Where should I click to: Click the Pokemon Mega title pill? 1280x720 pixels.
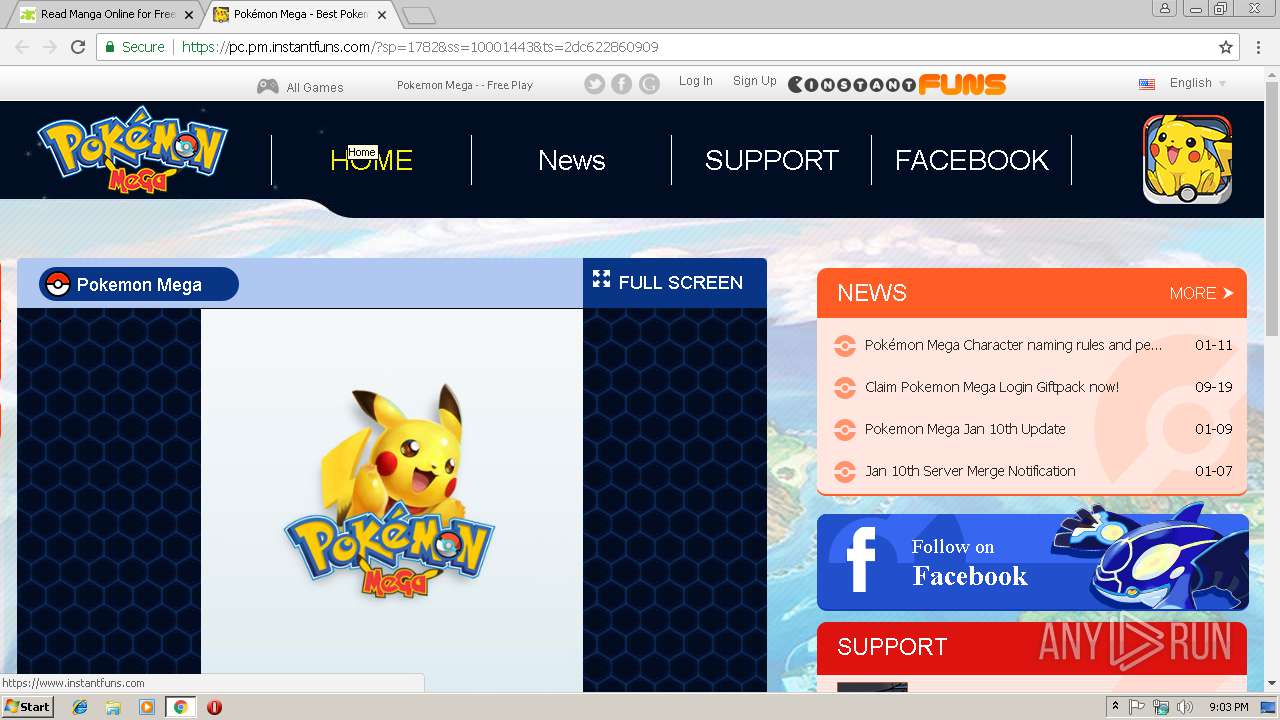point(139,284)
